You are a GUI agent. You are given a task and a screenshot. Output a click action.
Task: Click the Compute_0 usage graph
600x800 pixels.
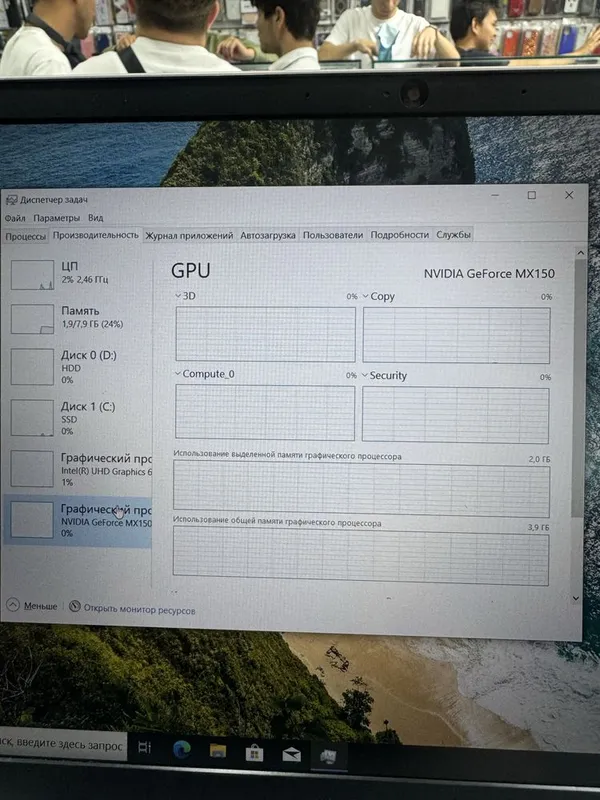(265, 412)
